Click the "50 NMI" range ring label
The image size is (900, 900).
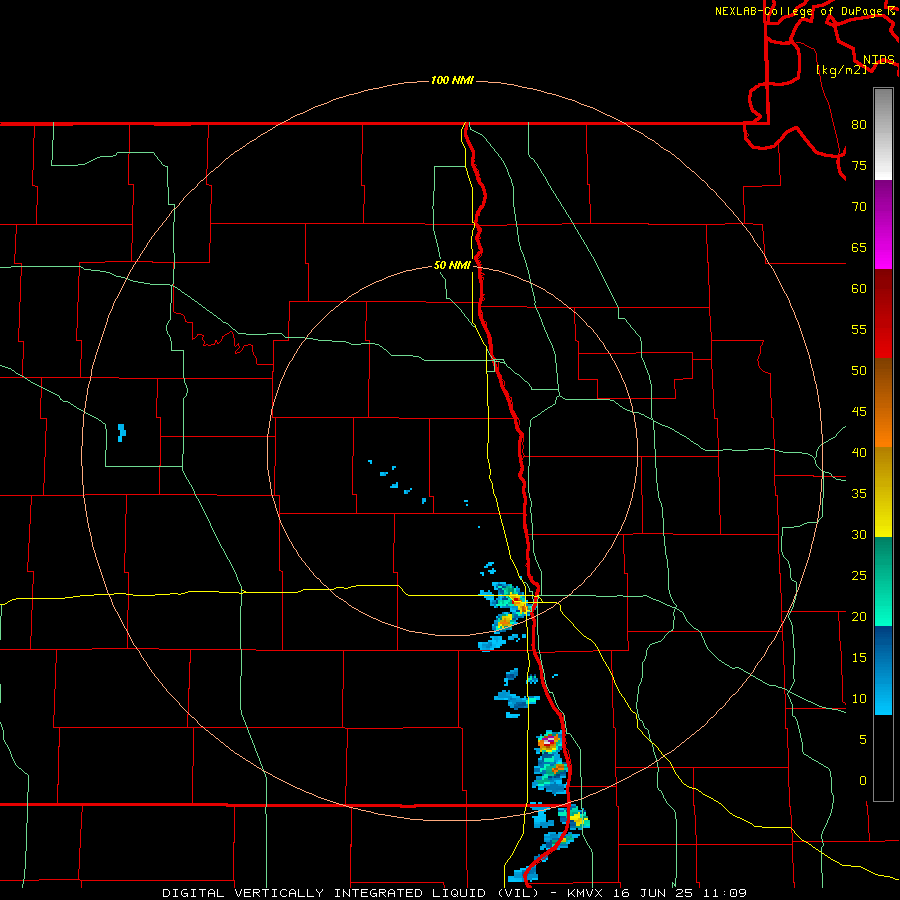tap(452, 265)
